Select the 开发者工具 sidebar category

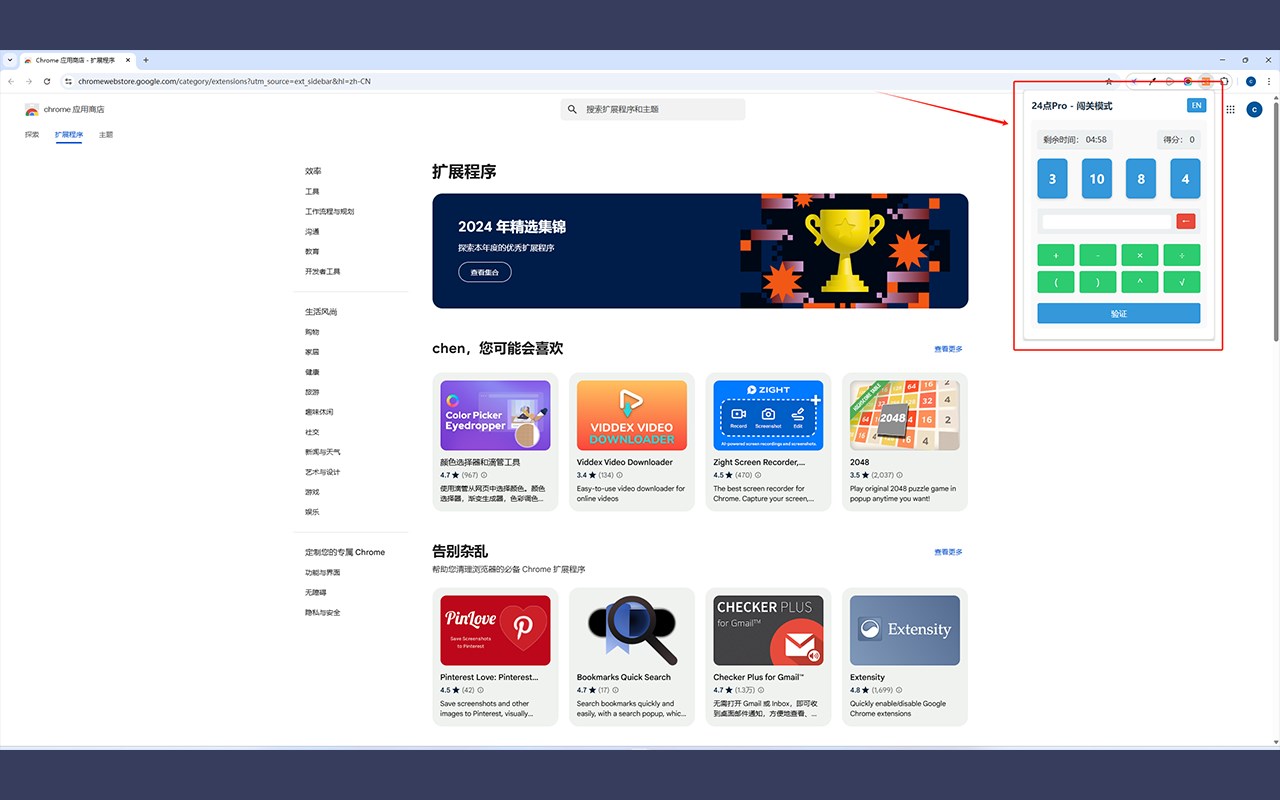click(322, 271)
